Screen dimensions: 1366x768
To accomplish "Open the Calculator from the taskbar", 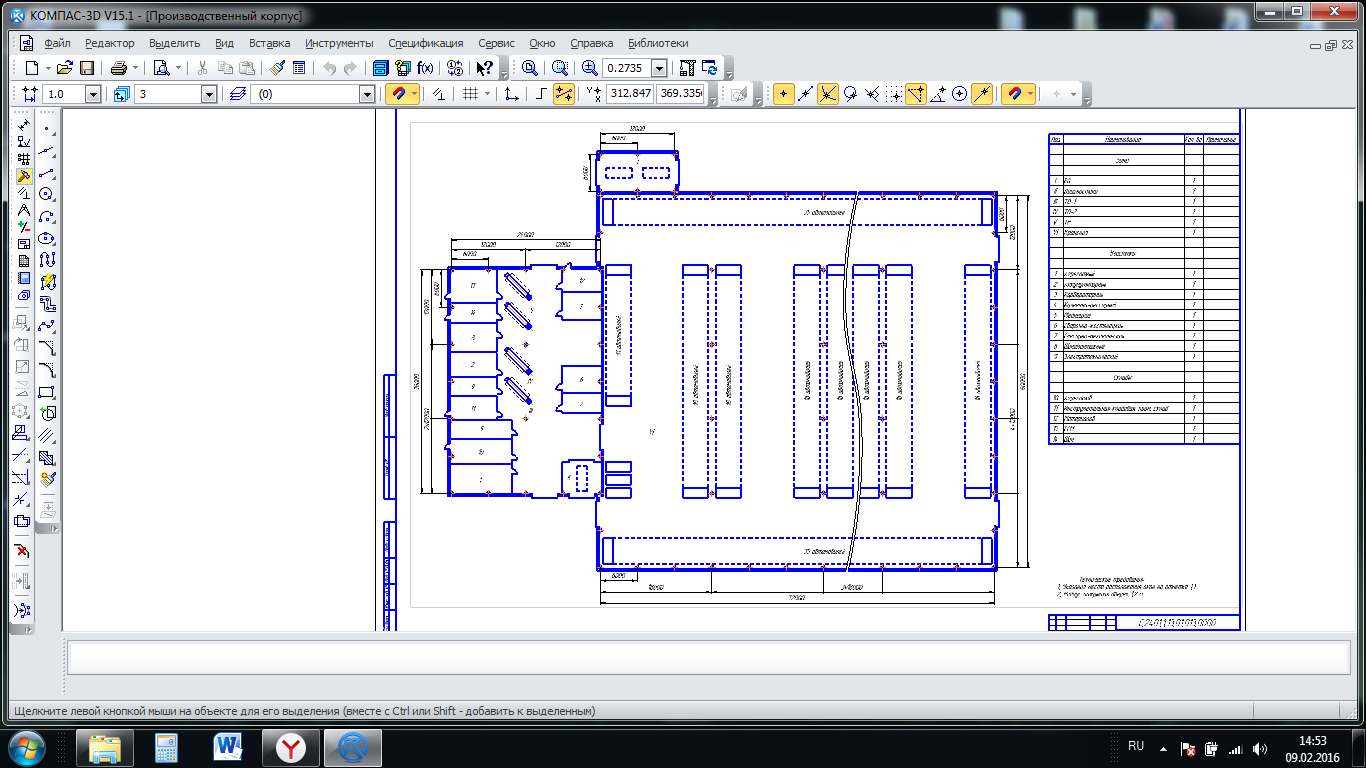I will point(166,747).
